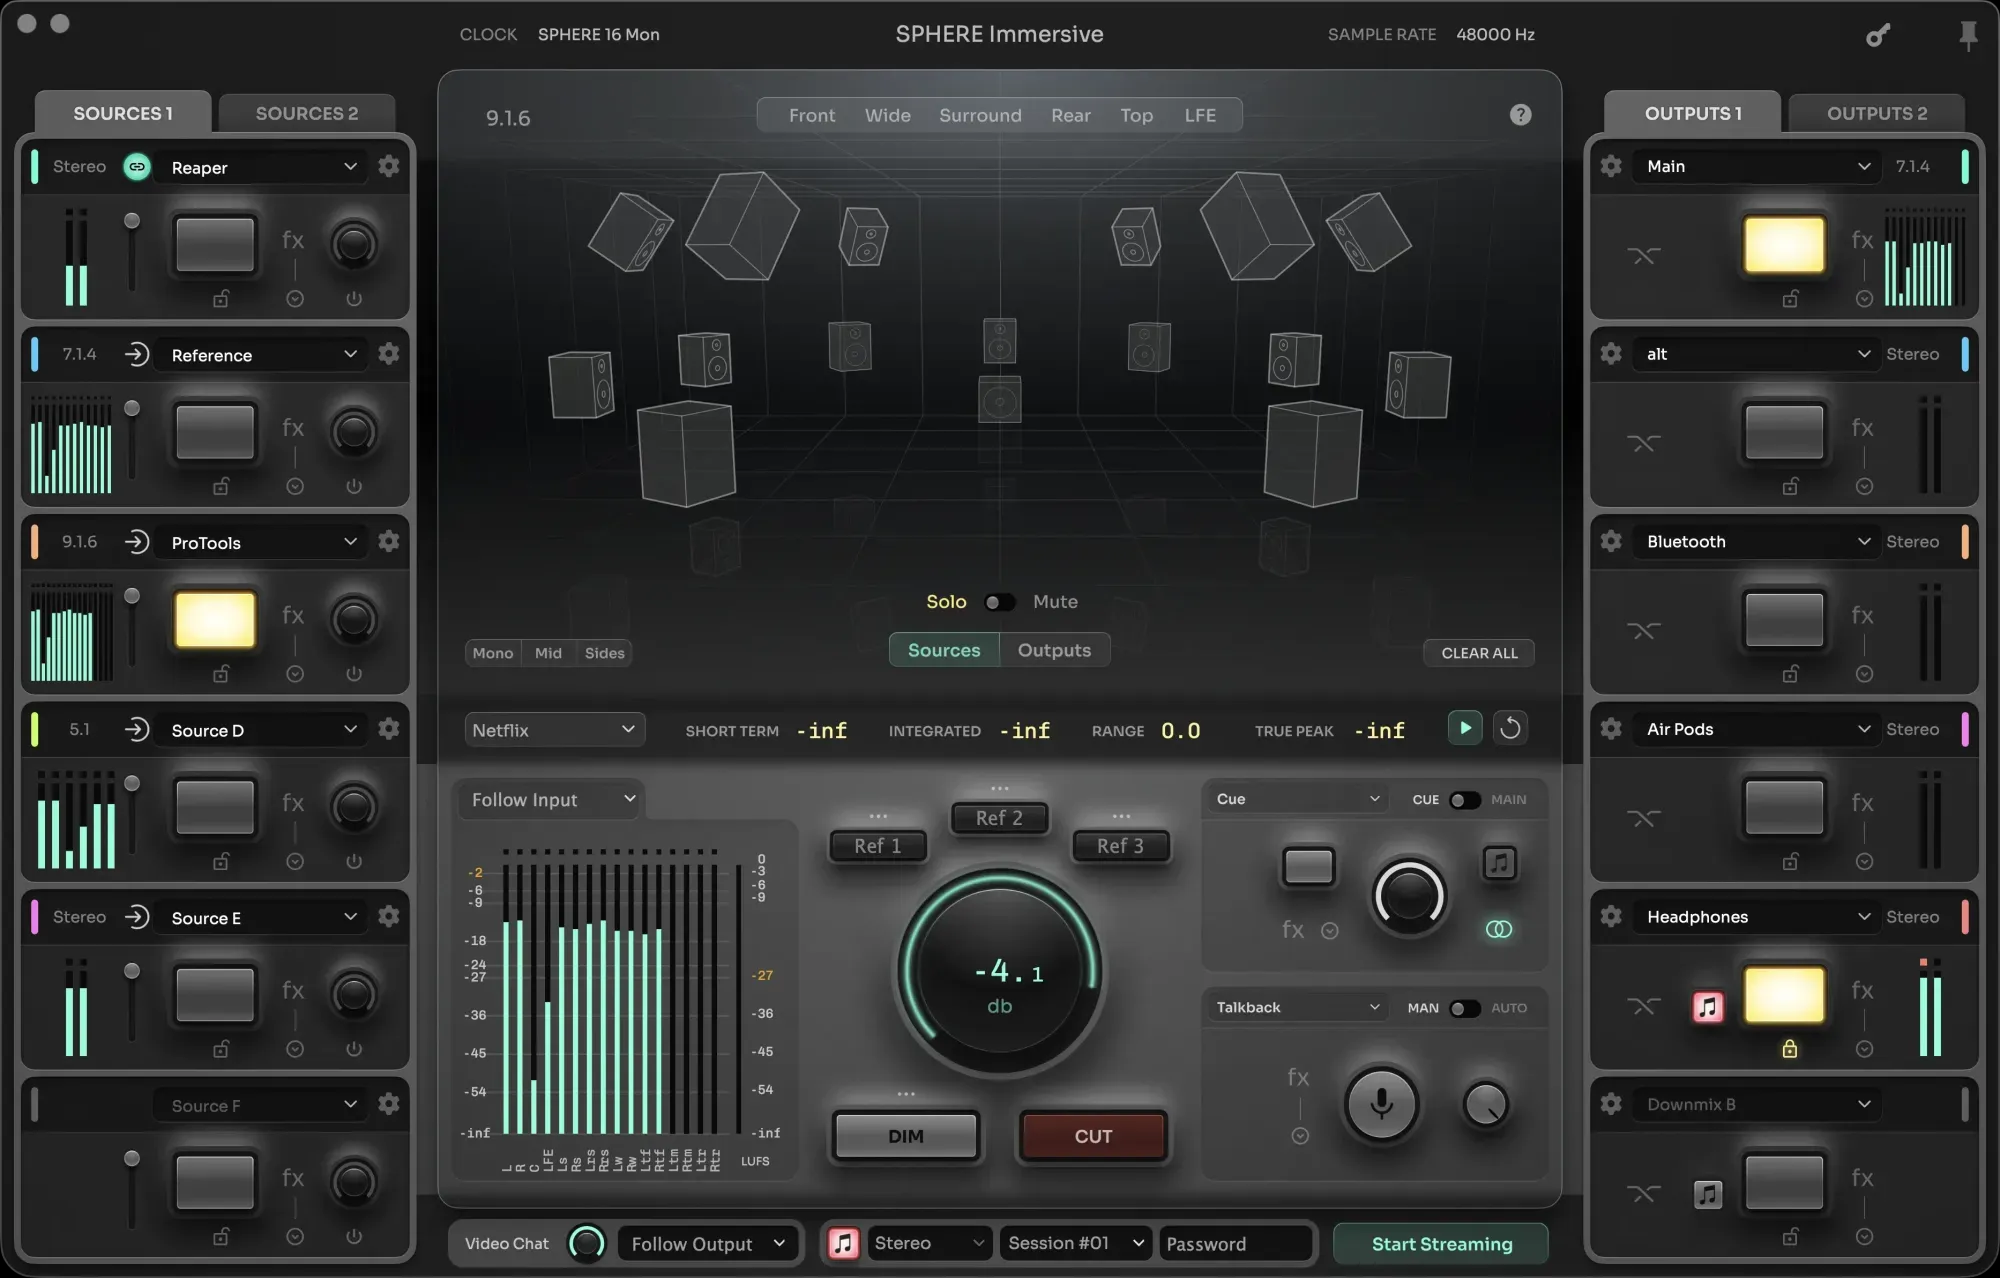Click the help question mark icon
Screen dimensions: 2000x1278
tap(1520, 115)
